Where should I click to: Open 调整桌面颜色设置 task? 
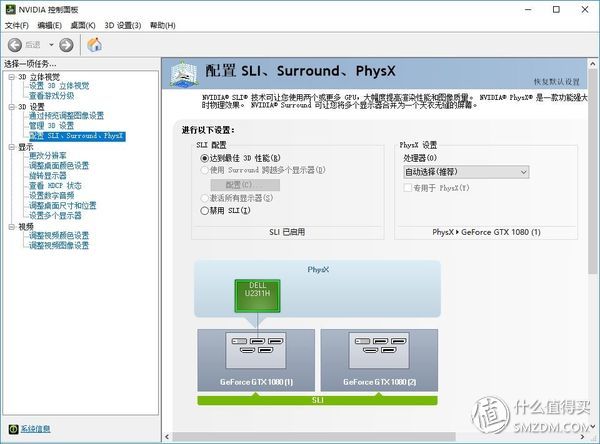(x=59, y=166)
